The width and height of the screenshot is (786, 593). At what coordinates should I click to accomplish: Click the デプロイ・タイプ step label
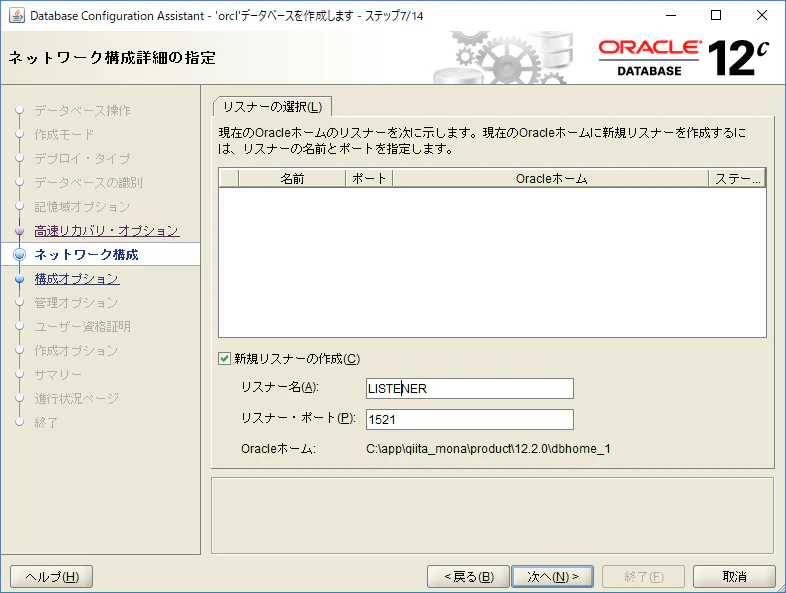coord(82,158)
